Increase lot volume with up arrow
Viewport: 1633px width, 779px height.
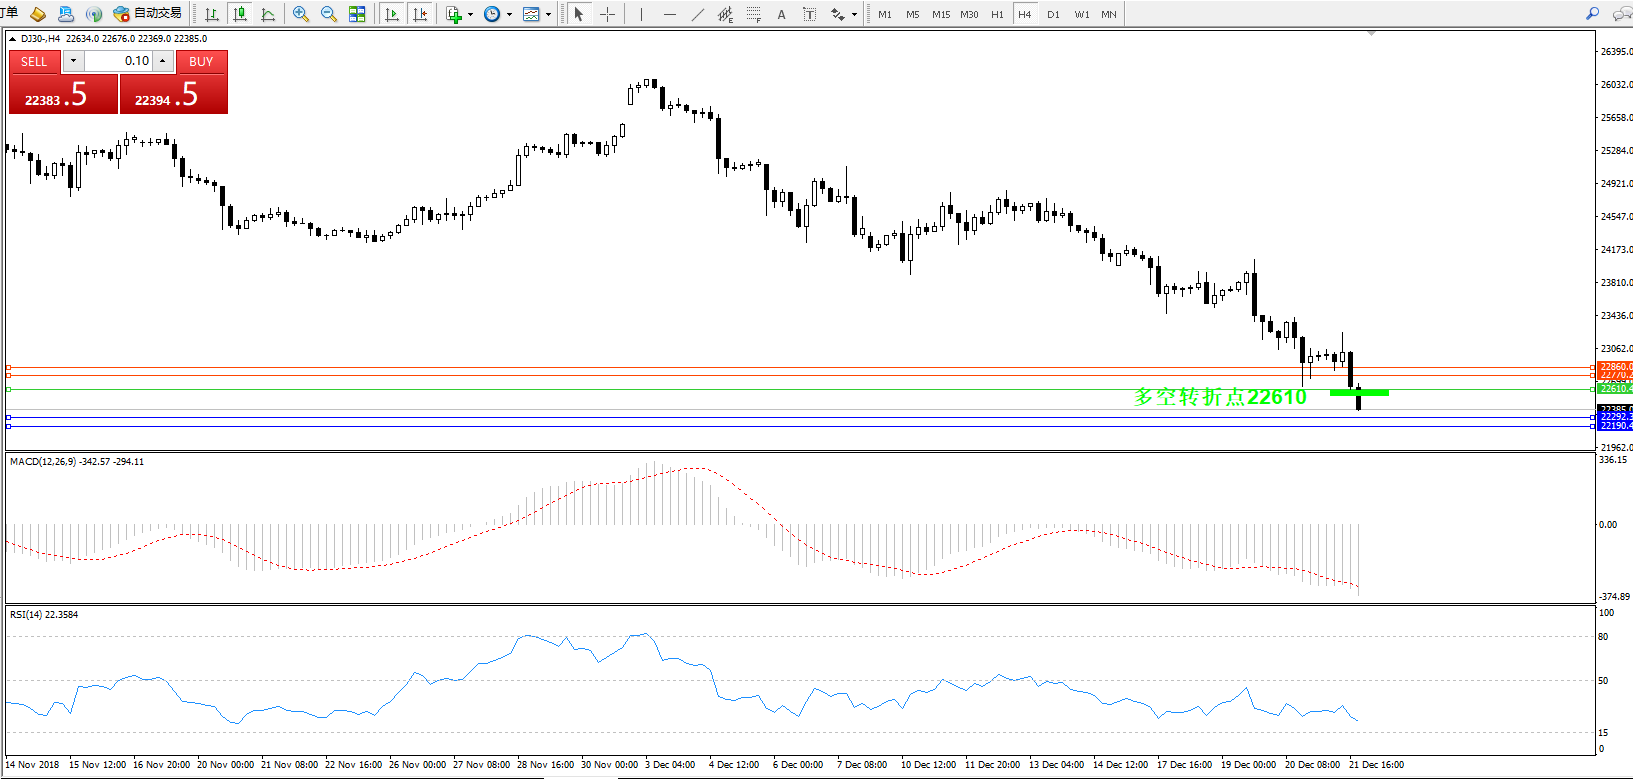[x=163, y=61]
